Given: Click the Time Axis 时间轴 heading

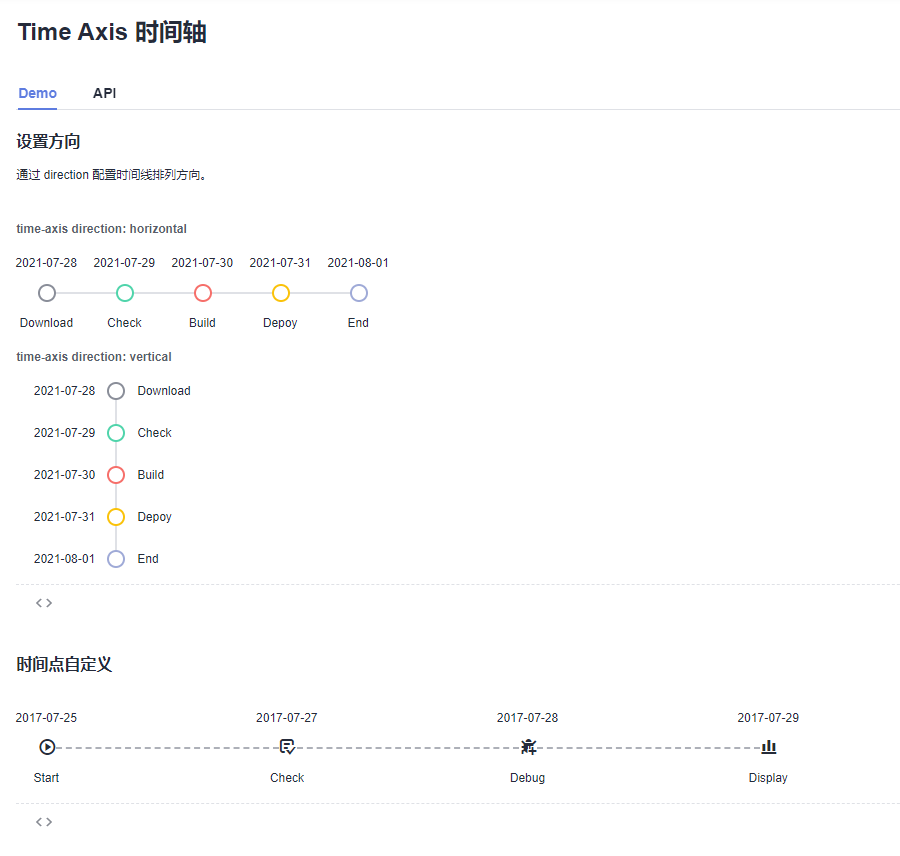Looking at the screenshot, I should point(111,31).
